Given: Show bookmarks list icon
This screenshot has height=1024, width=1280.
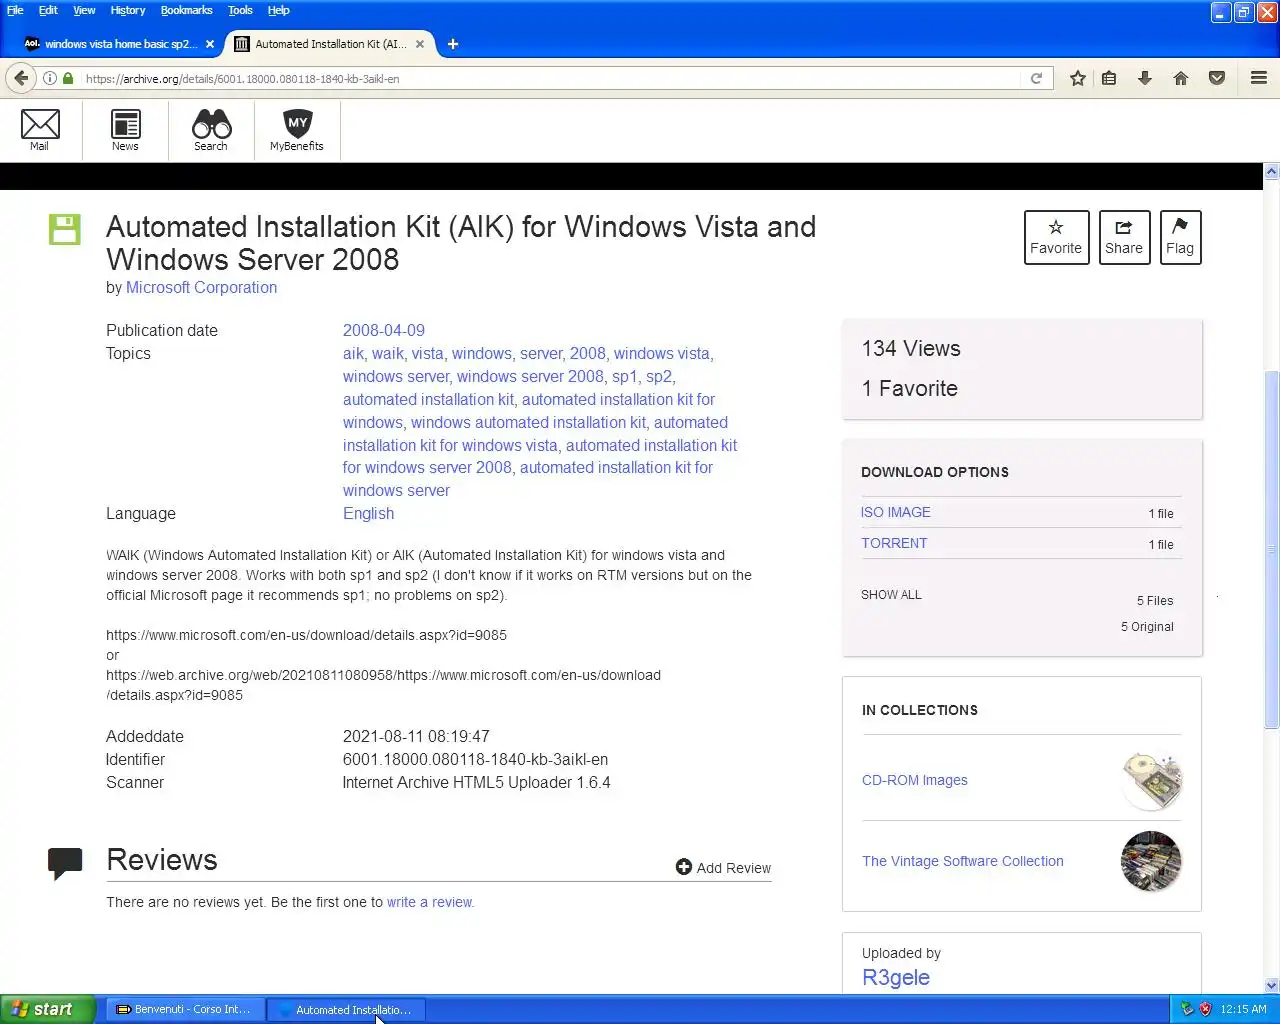Looking at the screenshot, I should (x=1109, y=78).
